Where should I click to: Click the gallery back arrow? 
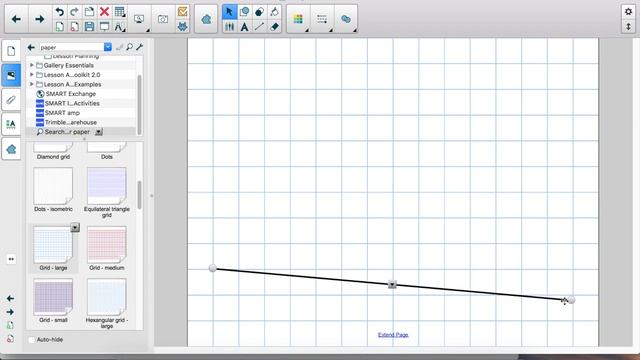point(31,47)
